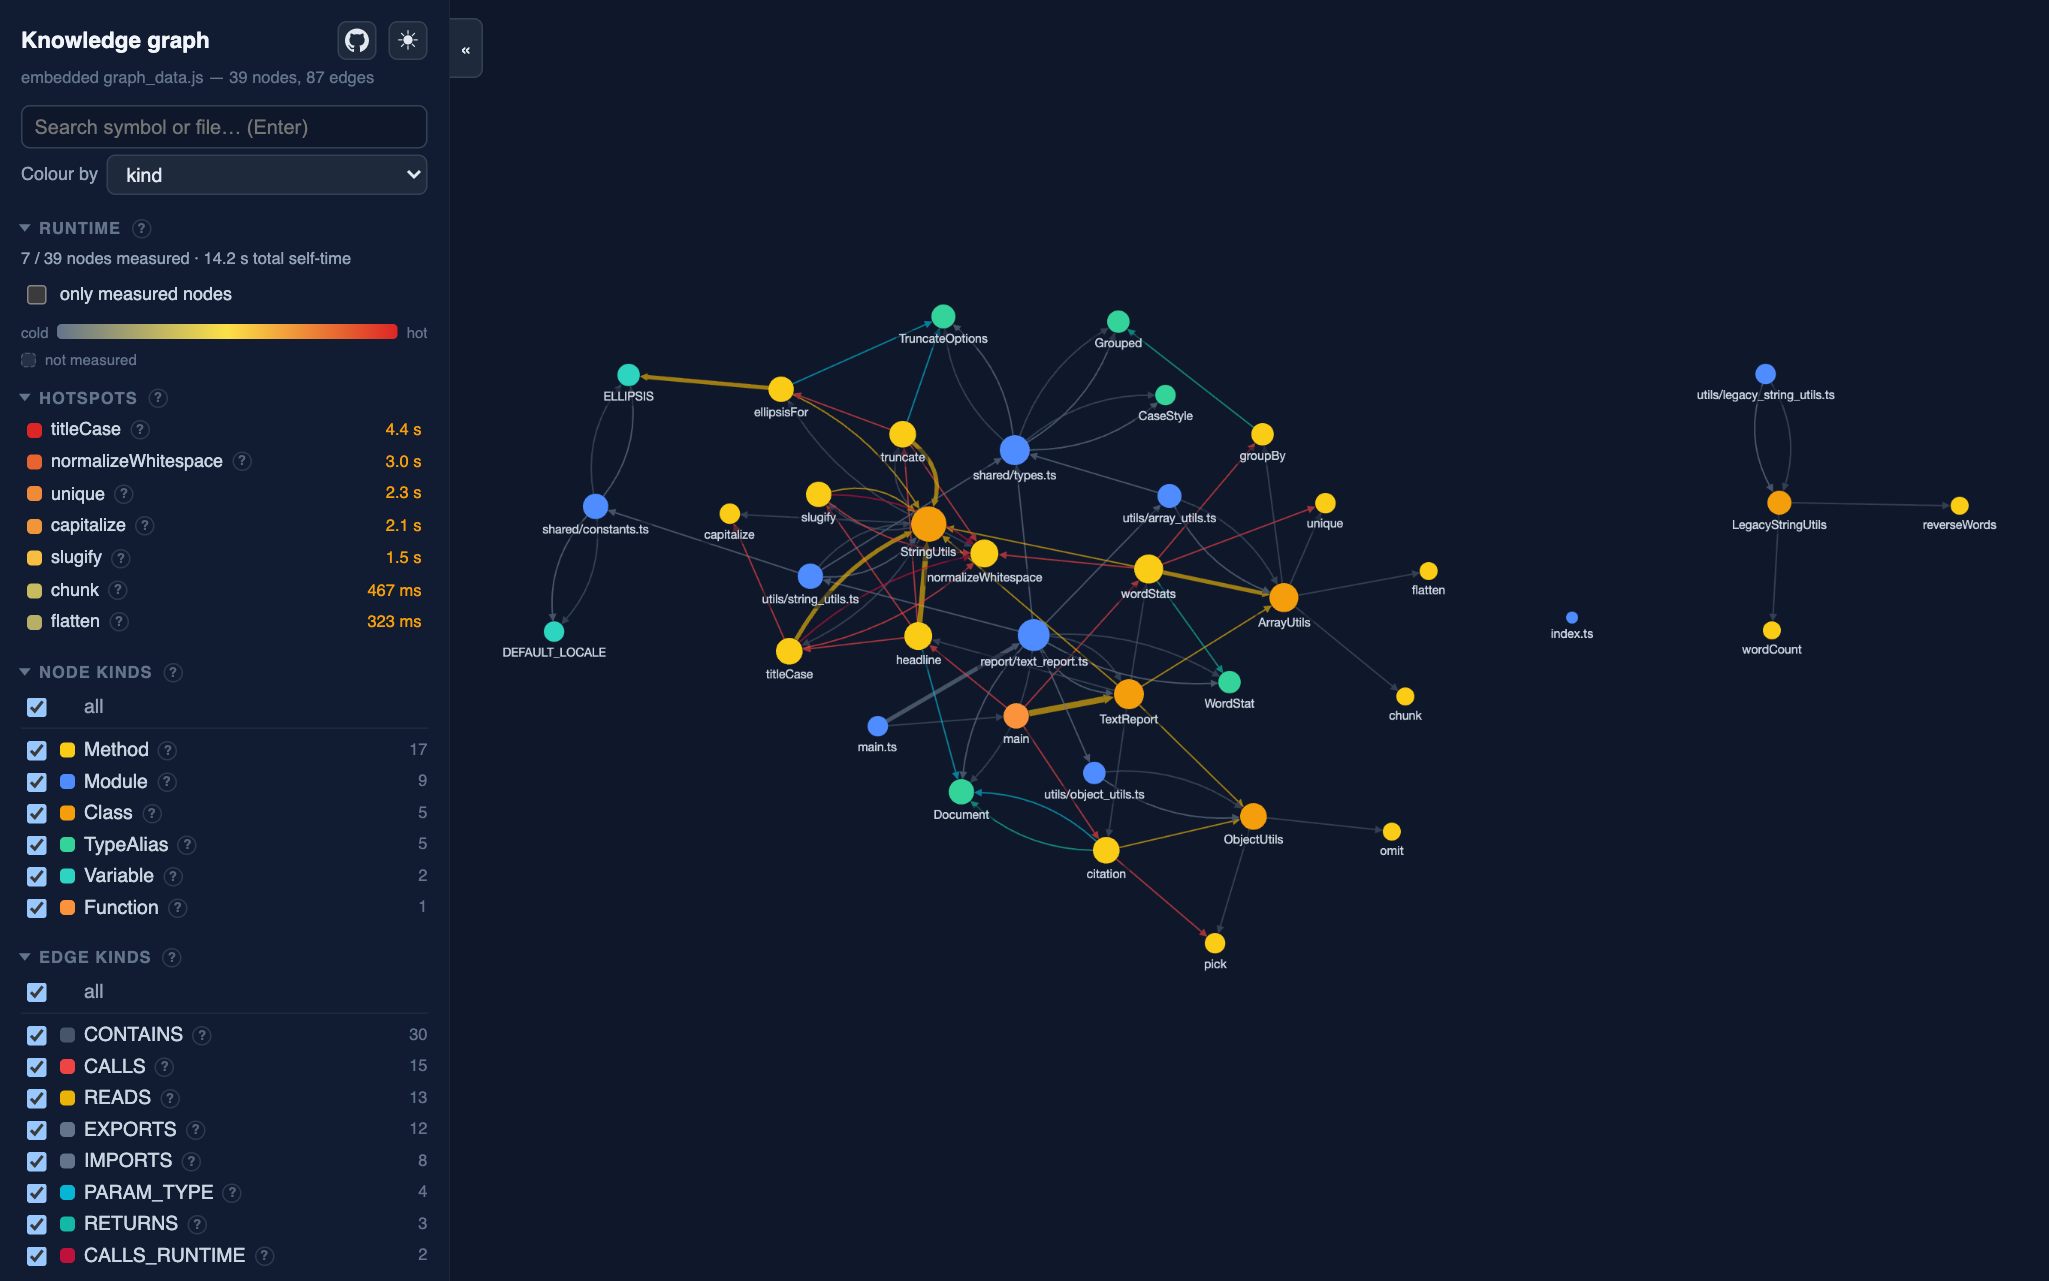Click help icon beside normalizeWhitespace hotspot
2049x1281 pixels.
tap(242, 461)
